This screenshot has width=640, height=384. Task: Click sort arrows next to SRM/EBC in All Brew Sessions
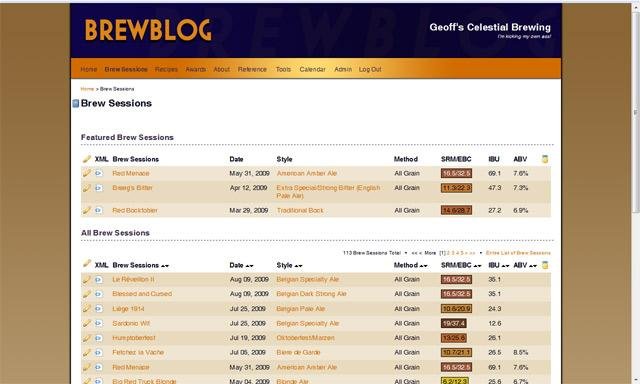tap(477, 266)
